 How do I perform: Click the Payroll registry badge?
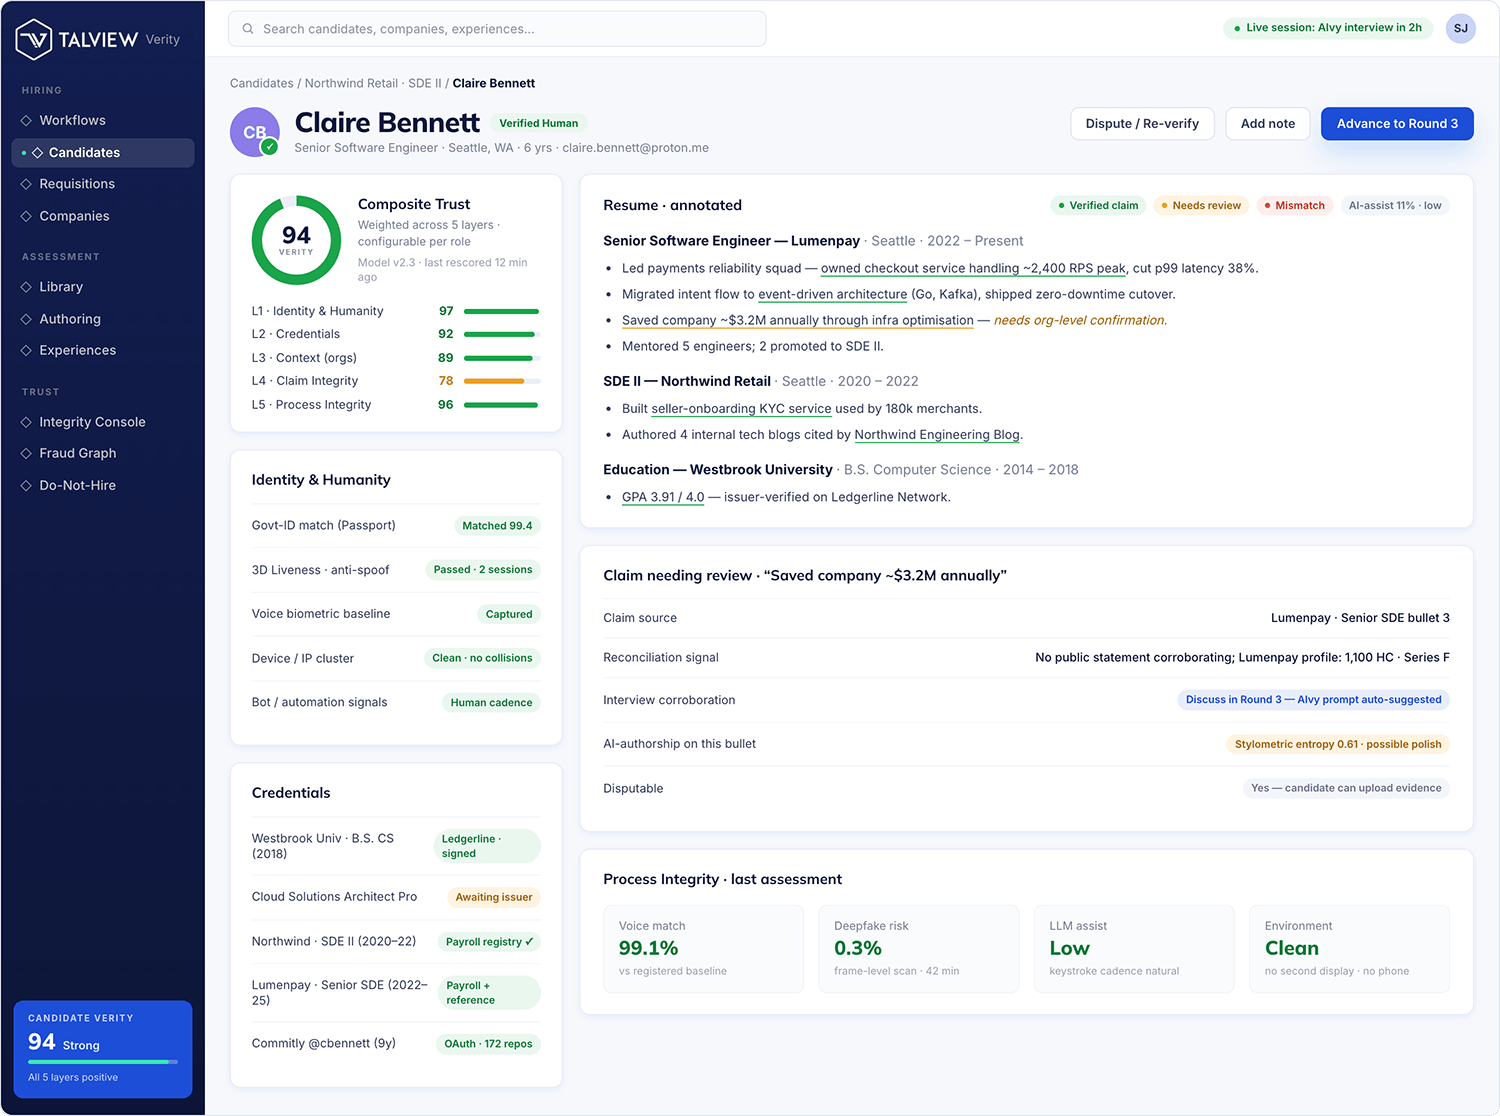(x=489, y=942)
